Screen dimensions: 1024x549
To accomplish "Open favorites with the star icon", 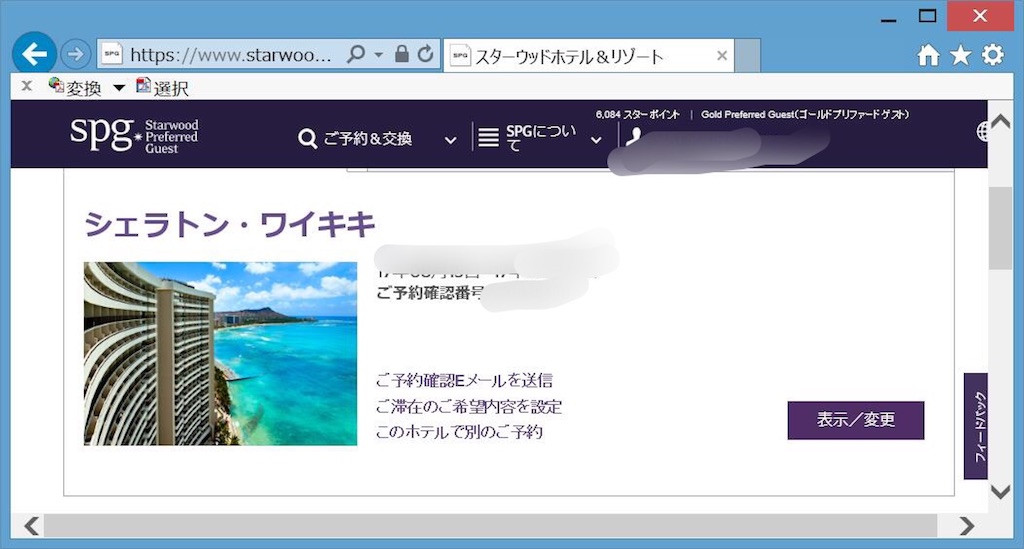I will (961, 55).
